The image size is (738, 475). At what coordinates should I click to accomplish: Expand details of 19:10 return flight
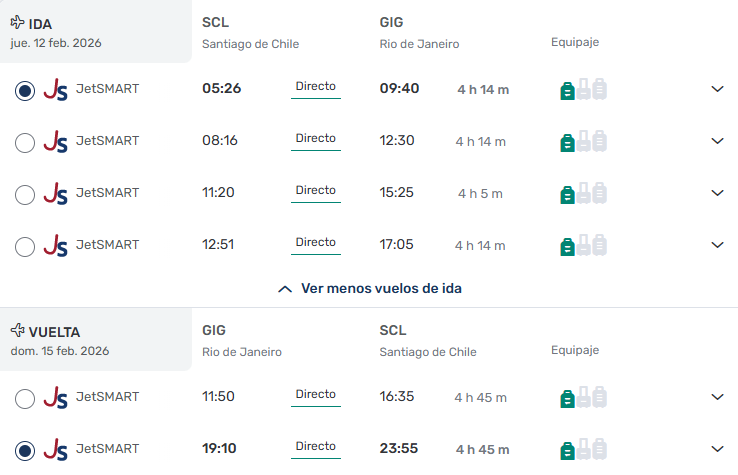(x=716, y=449)
